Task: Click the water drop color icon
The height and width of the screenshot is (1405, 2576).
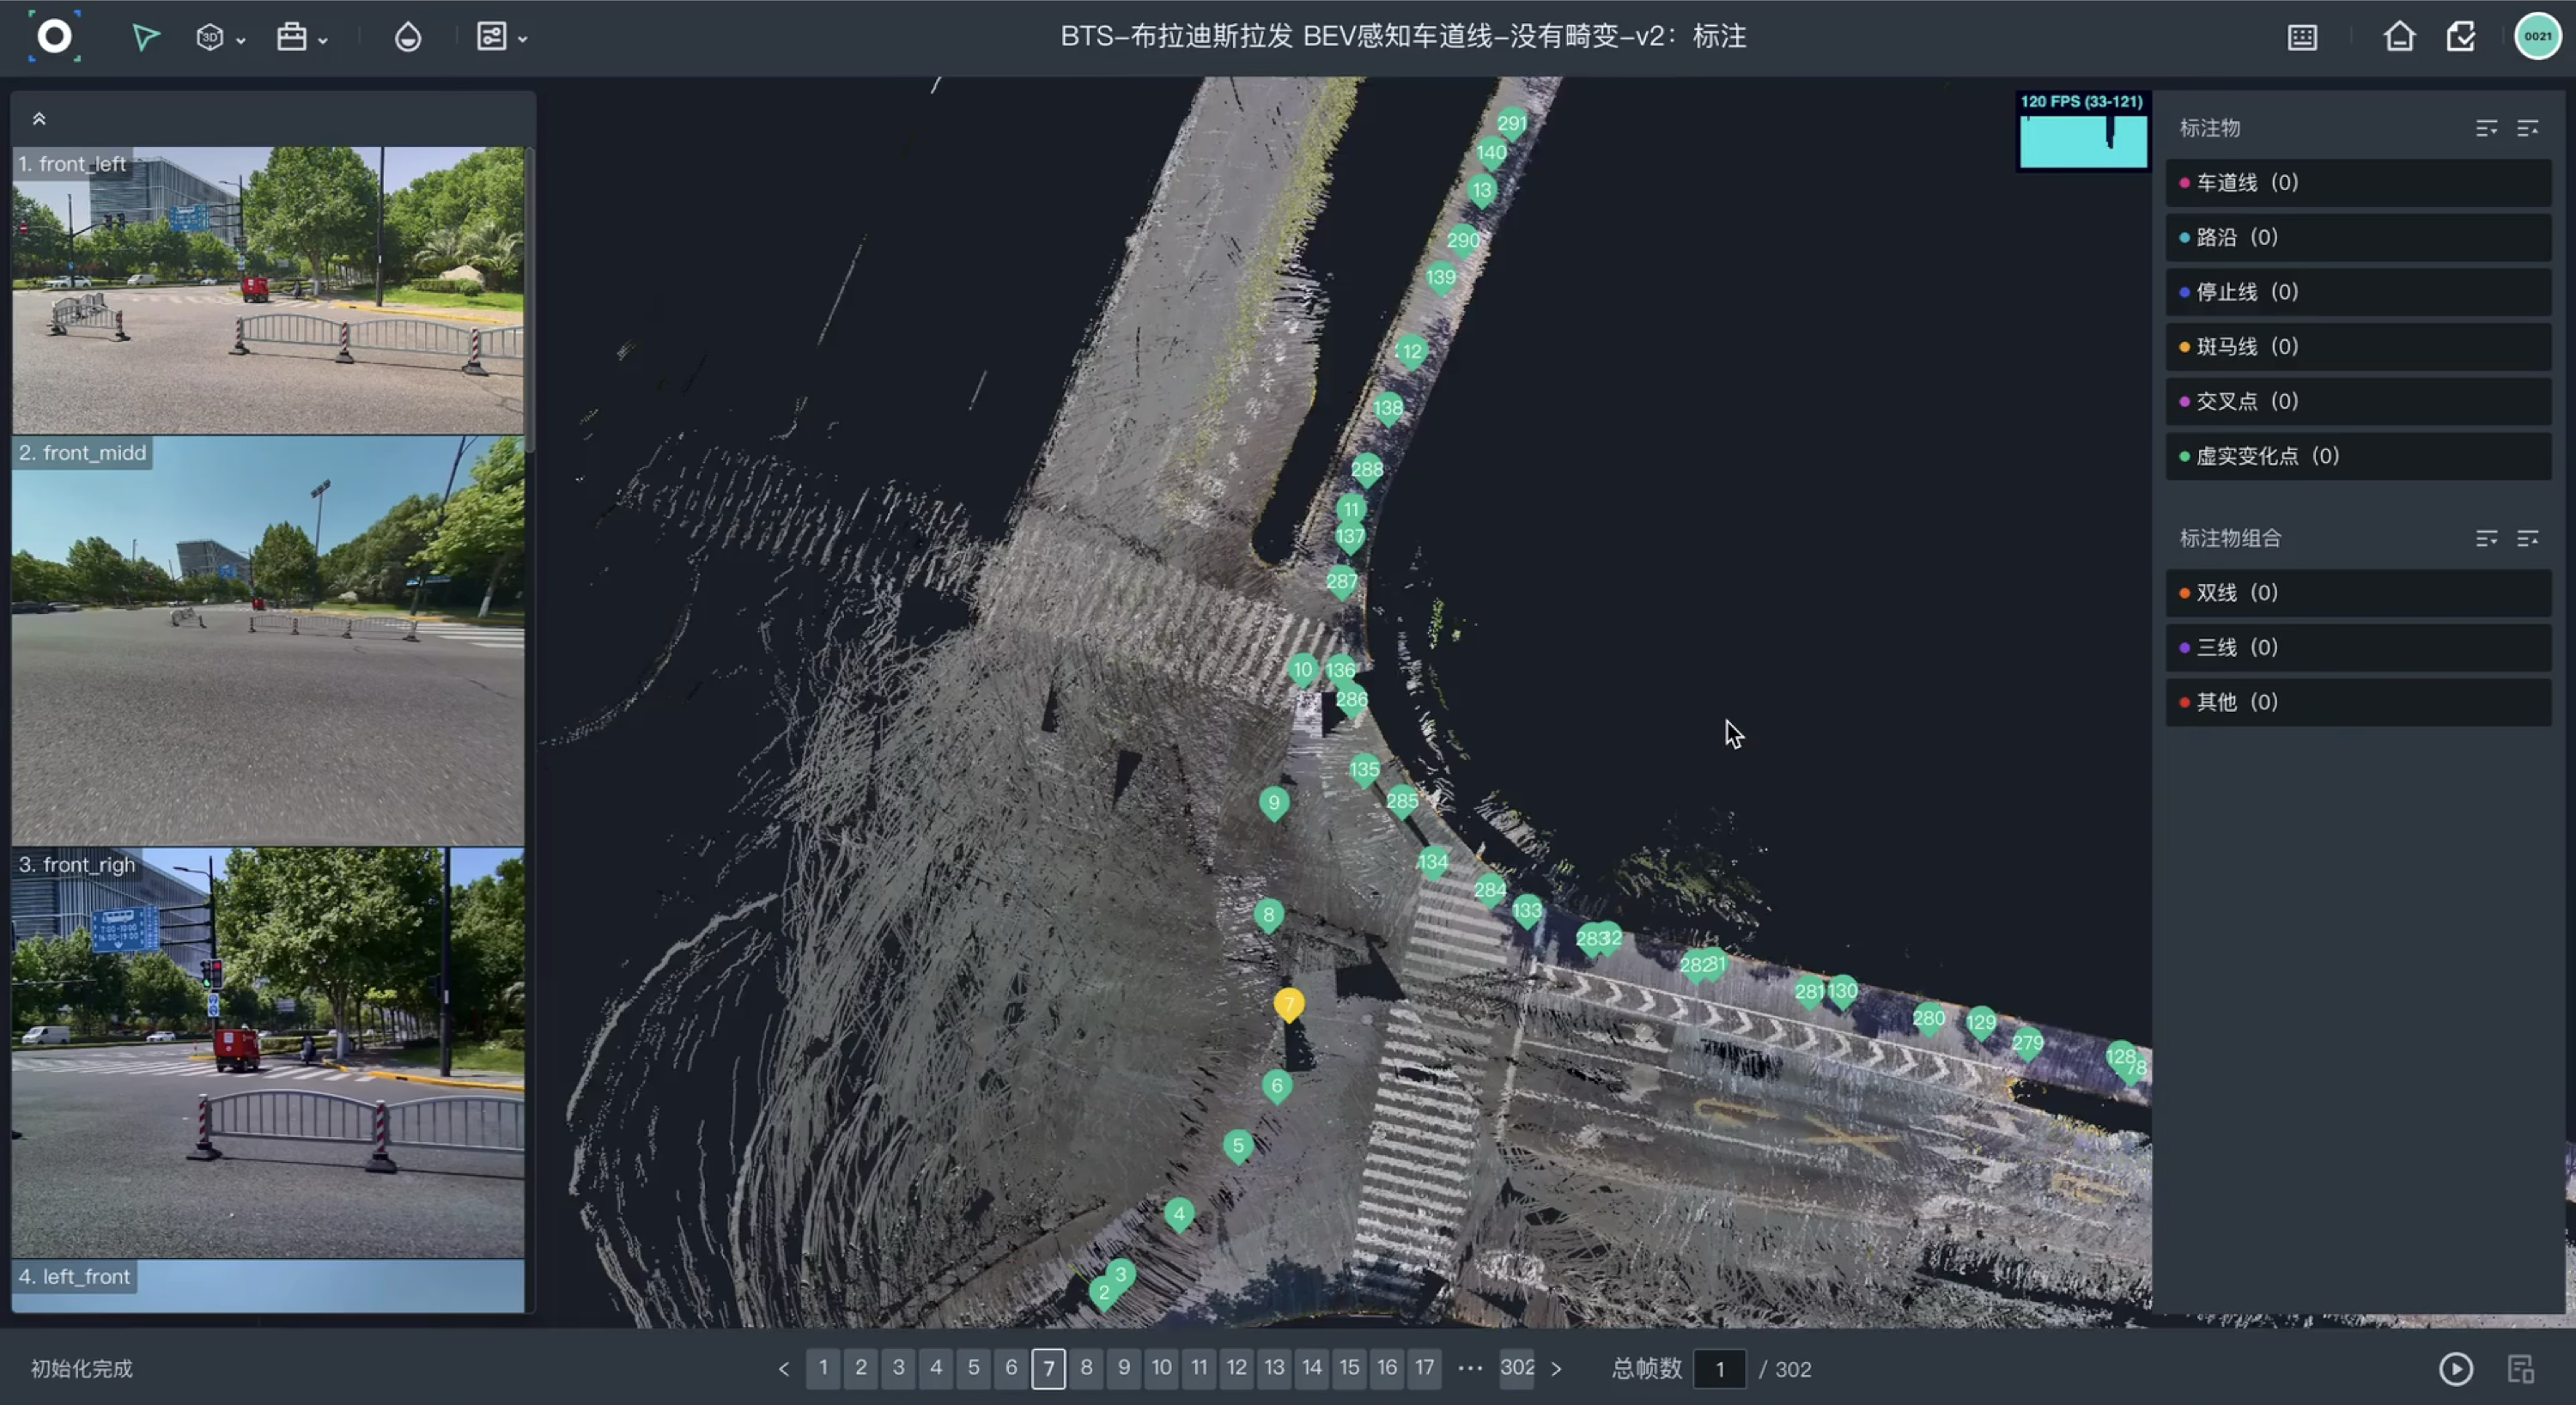Action: [x=407, y=38]
